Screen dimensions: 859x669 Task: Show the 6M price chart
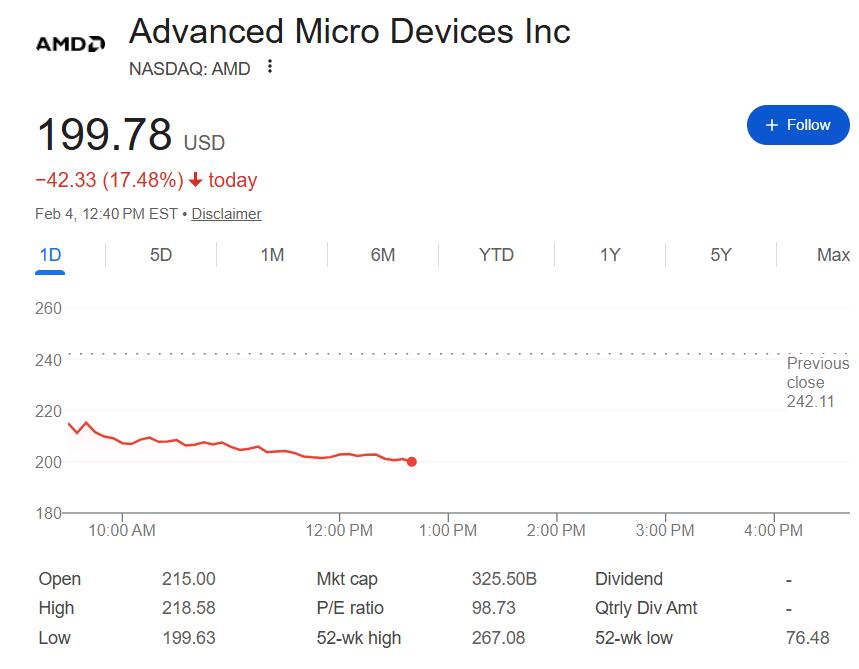pyautogui.click(x=383, y=255)
